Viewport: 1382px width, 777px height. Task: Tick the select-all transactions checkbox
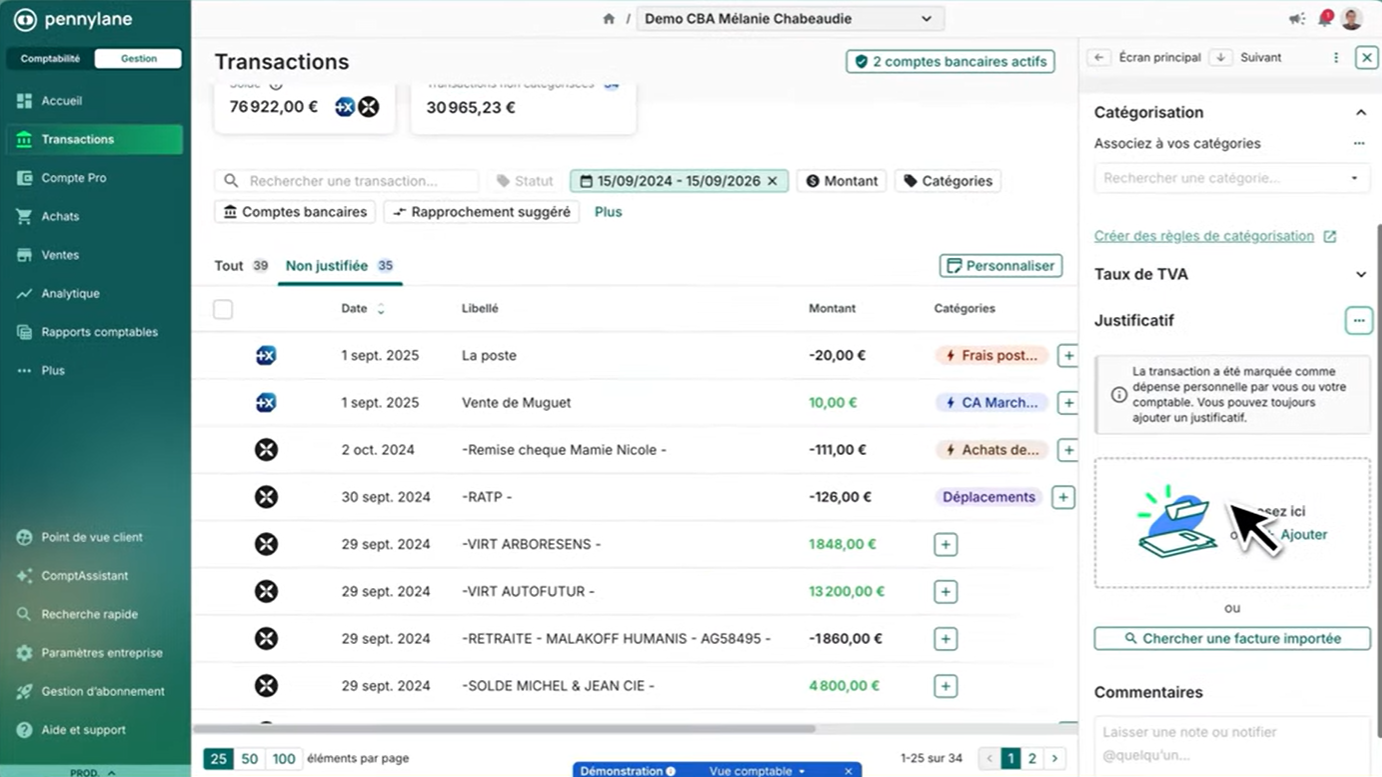(x=223, y=309)
